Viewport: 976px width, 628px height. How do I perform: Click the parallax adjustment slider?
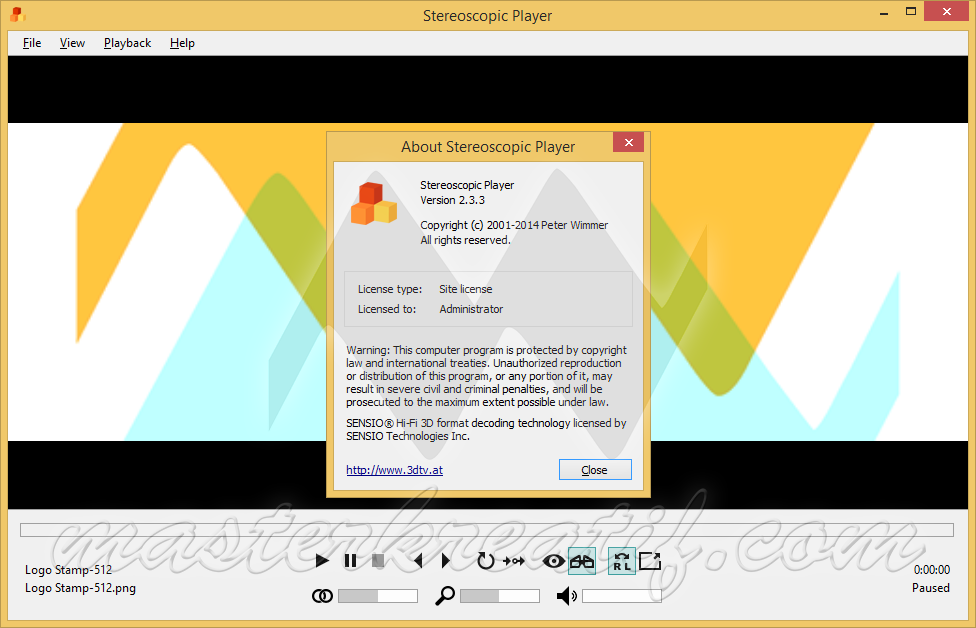(378, 596)
